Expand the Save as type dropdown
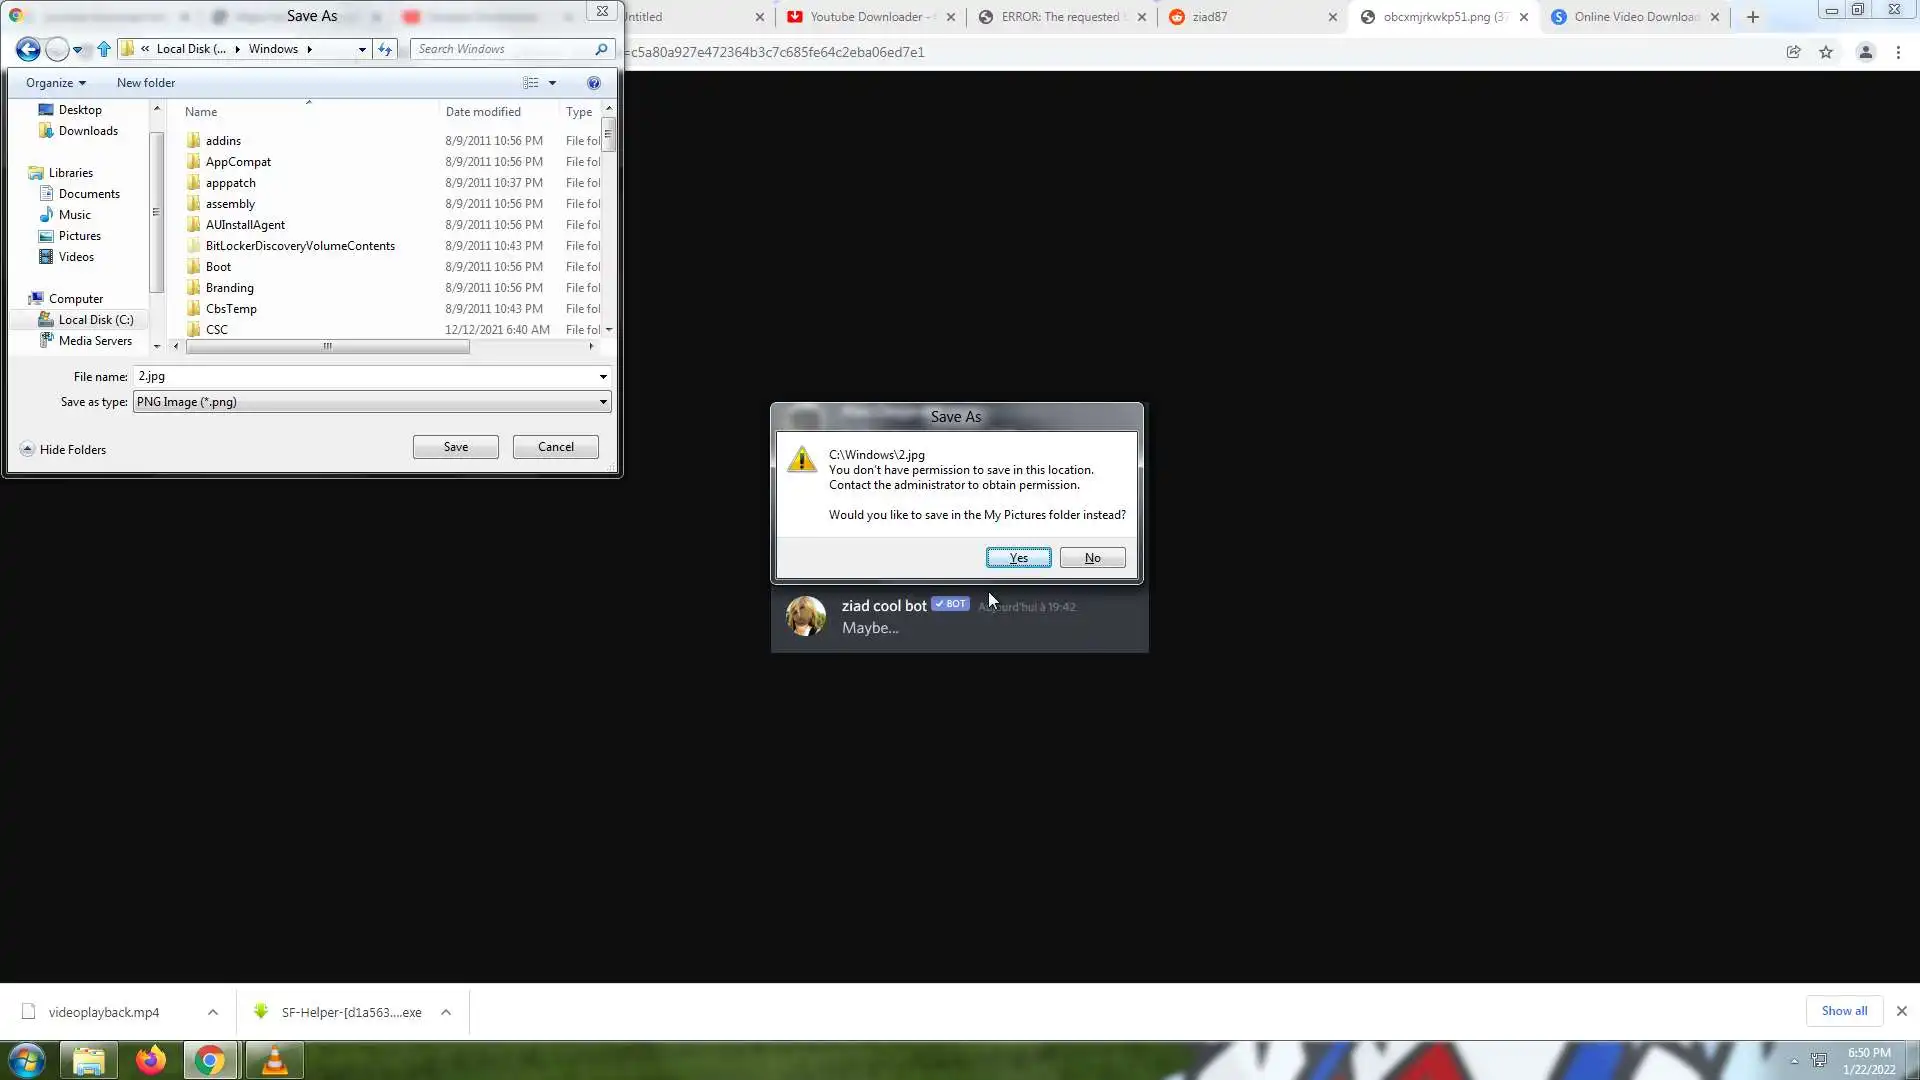 coord(603,402)
